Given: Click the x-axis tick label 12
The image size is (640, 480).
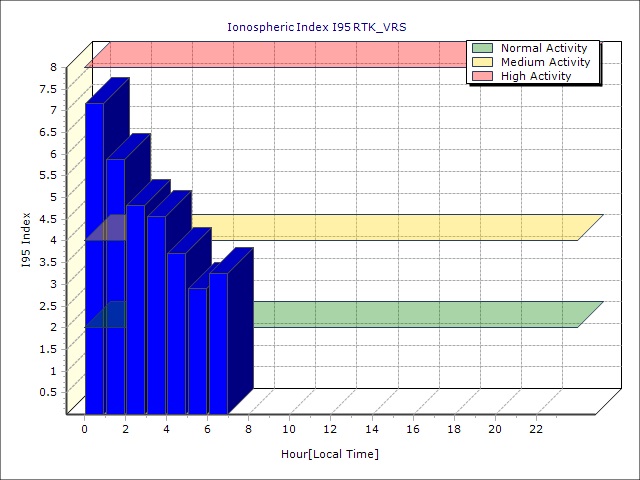Looking at the screenshot, I should tap(330, 429).
